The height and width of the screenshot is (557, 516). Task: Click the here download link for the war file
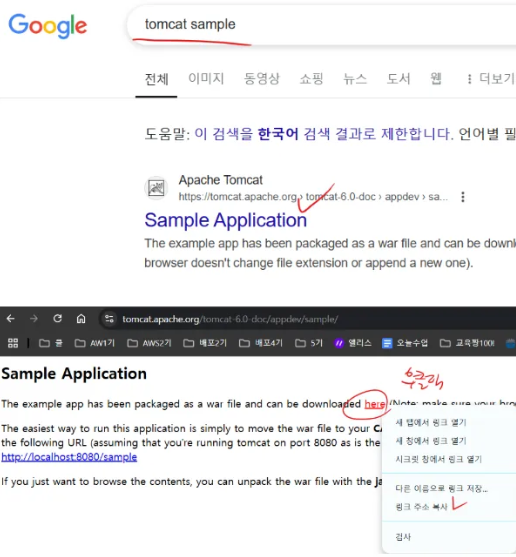(x=375, y=404)
